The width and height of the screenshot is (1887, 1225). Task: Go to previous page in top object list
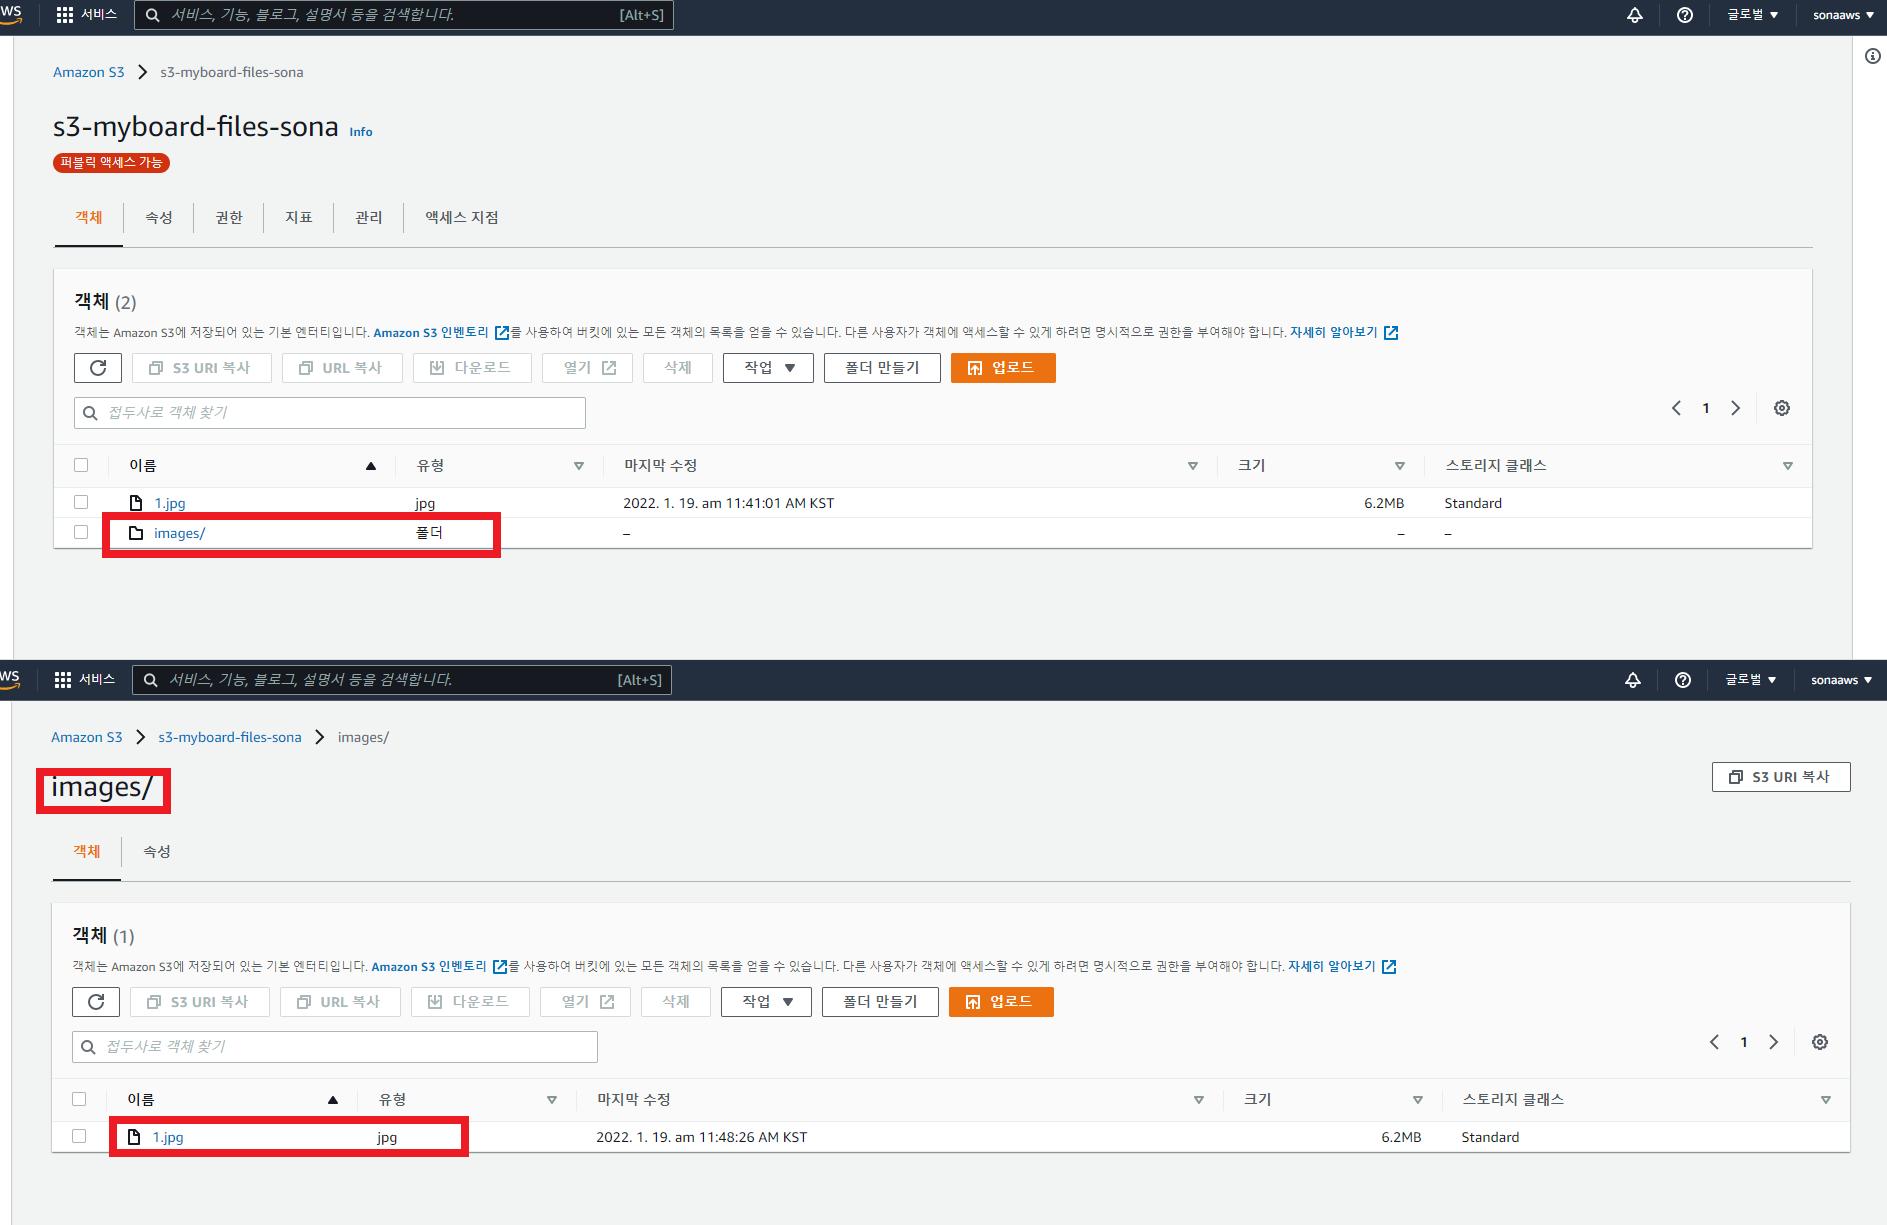click(x=1677, y=408)
